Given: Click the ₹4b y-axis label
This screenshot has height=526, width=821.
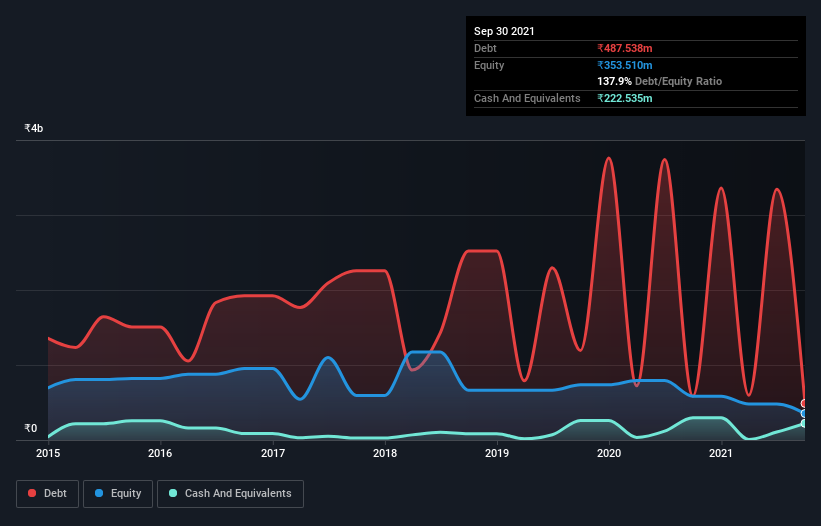Looking at the screenshot, I should click(x=34, y=128).
